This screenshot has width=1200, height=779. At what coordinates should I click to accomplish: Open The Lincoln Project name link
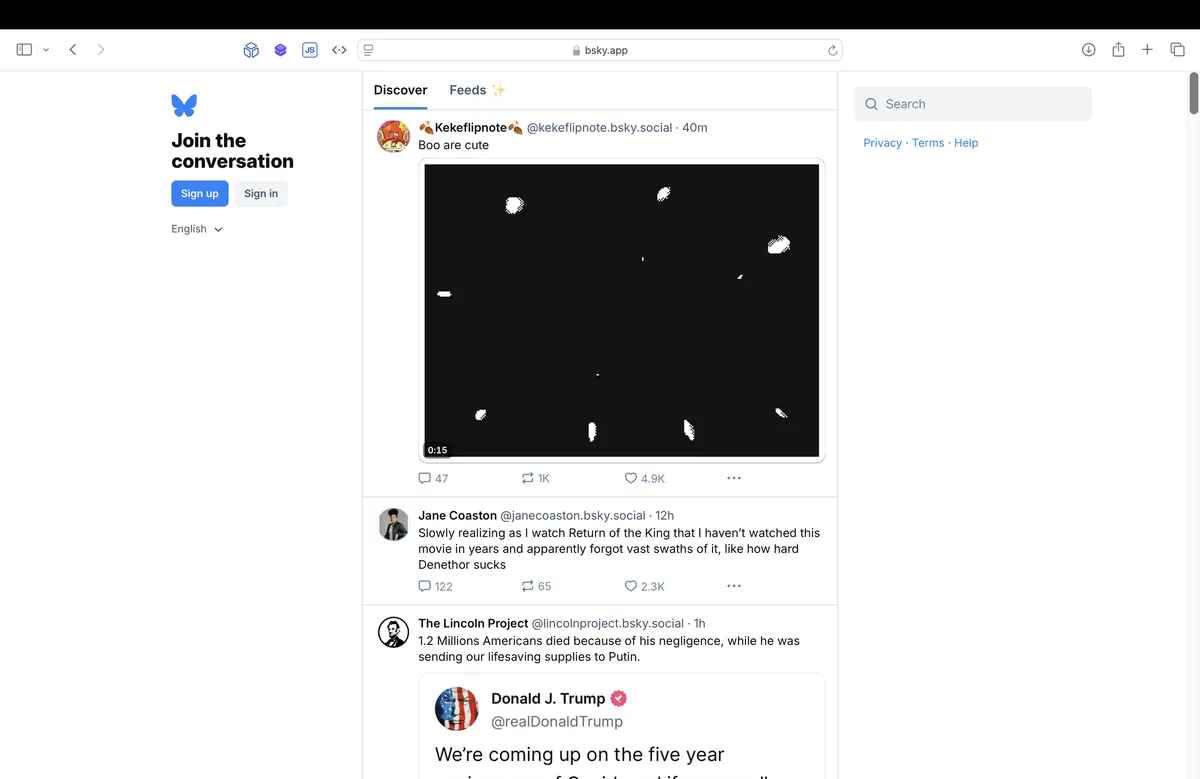point(473,624)
